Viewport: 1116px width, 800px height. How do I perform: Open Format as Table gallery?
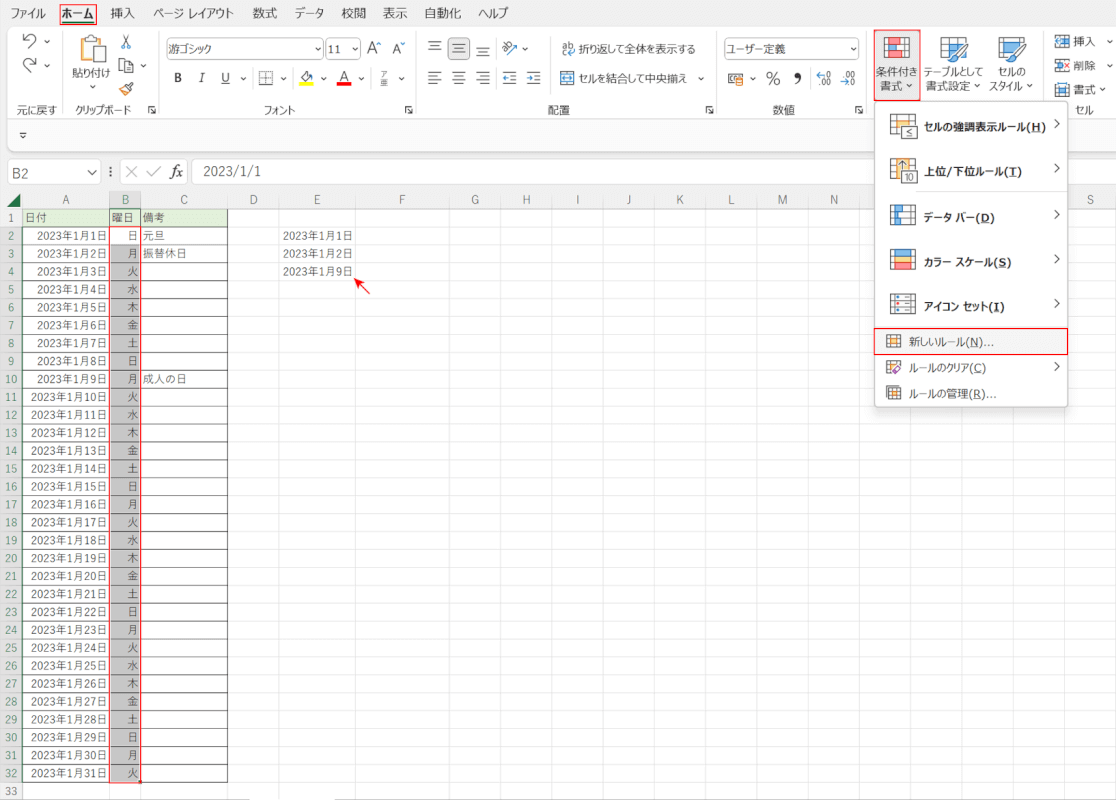click(953, 65)
